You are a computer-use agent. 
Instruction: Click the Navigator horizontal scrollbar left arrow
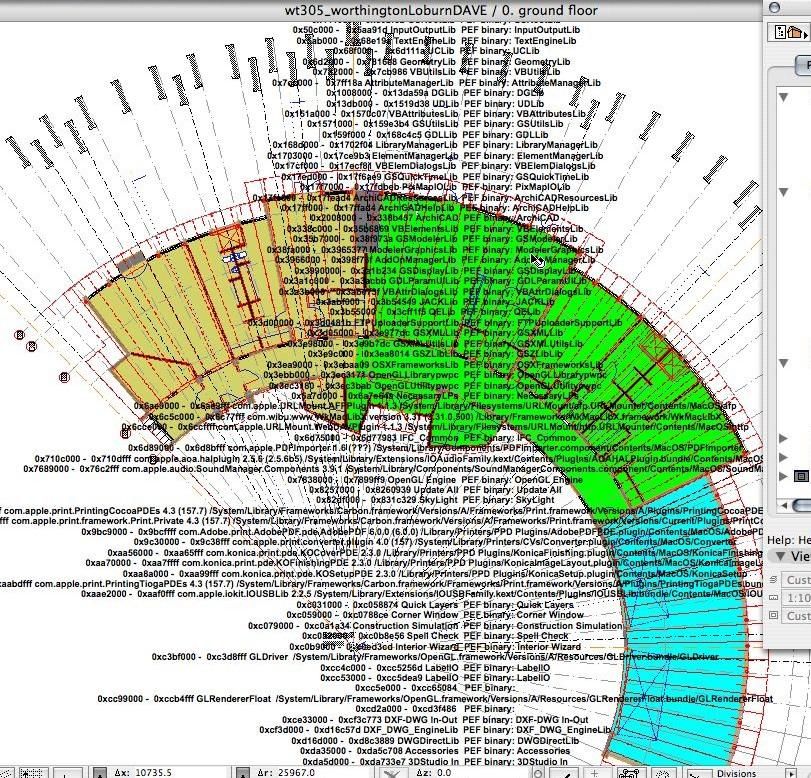[784, 505]
